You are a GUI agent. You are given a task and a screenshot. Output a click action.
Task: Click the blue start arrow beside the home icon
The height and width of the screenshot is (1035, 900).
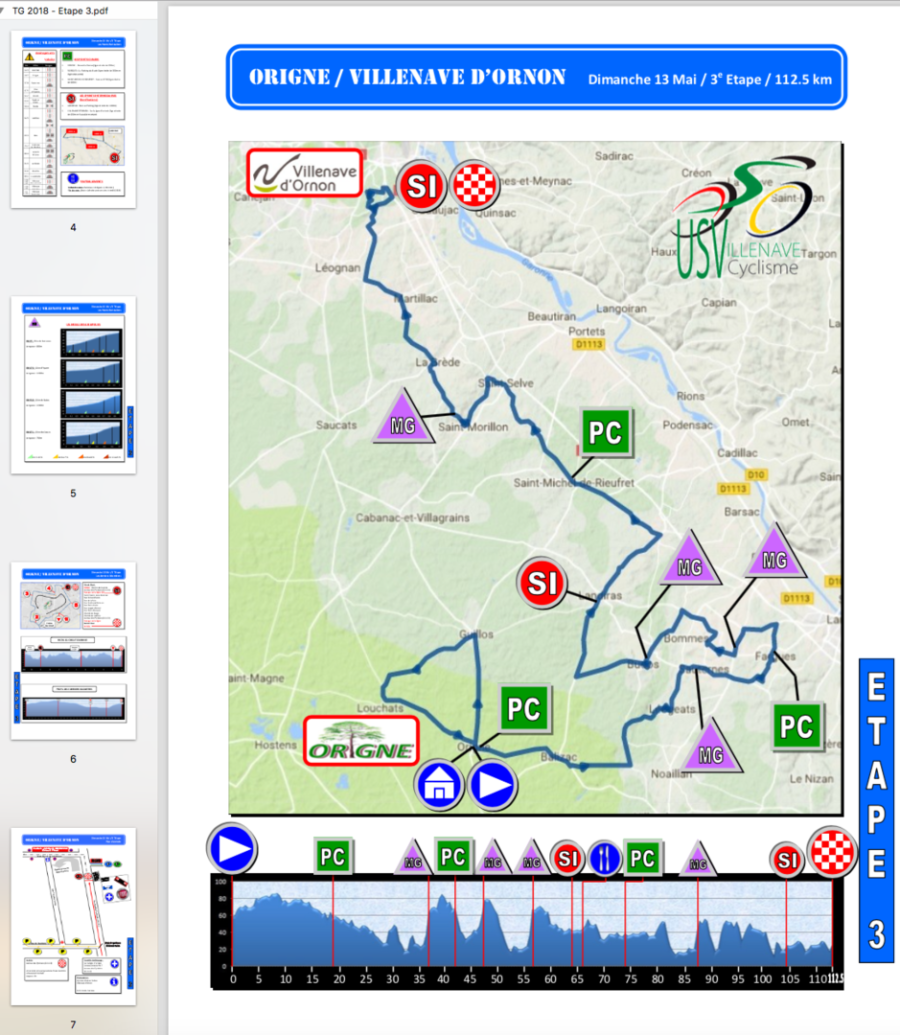pos(492,784)
